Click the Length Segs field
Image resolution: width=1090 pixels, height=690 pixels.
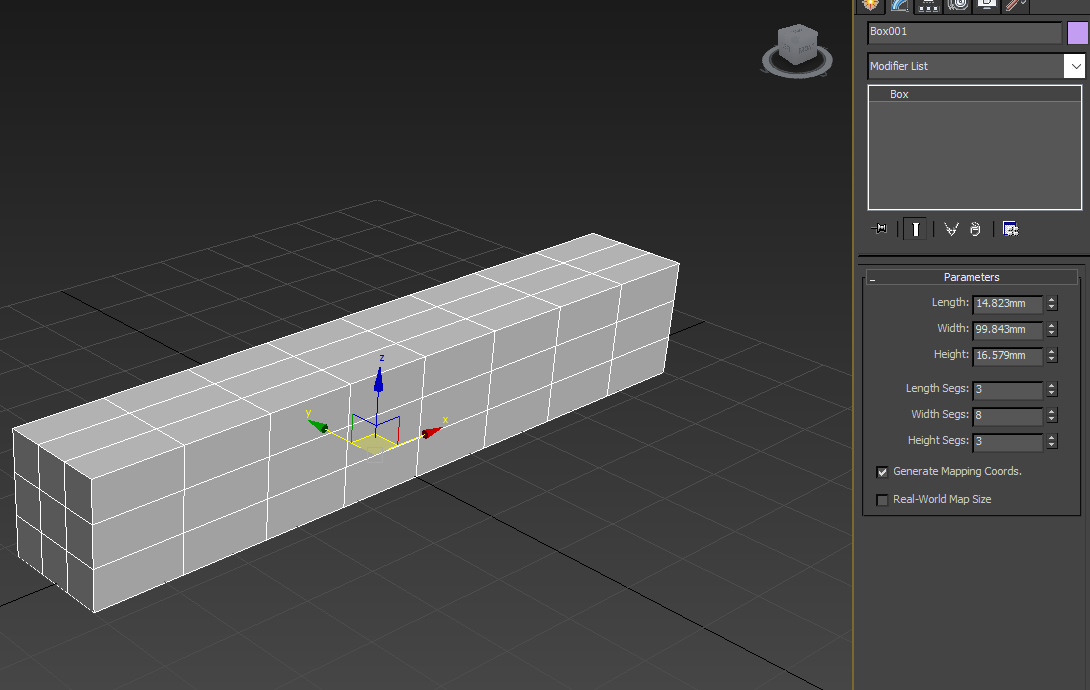(x=1007, y=389)
